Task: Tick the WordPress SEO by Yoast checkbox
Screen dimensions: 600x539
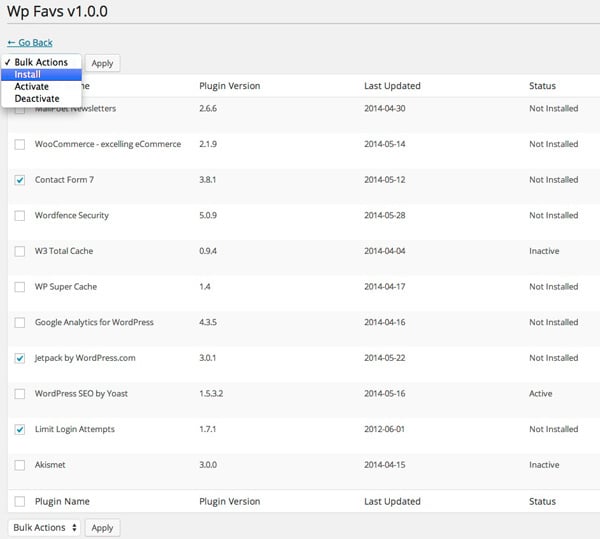Action: 20,394
